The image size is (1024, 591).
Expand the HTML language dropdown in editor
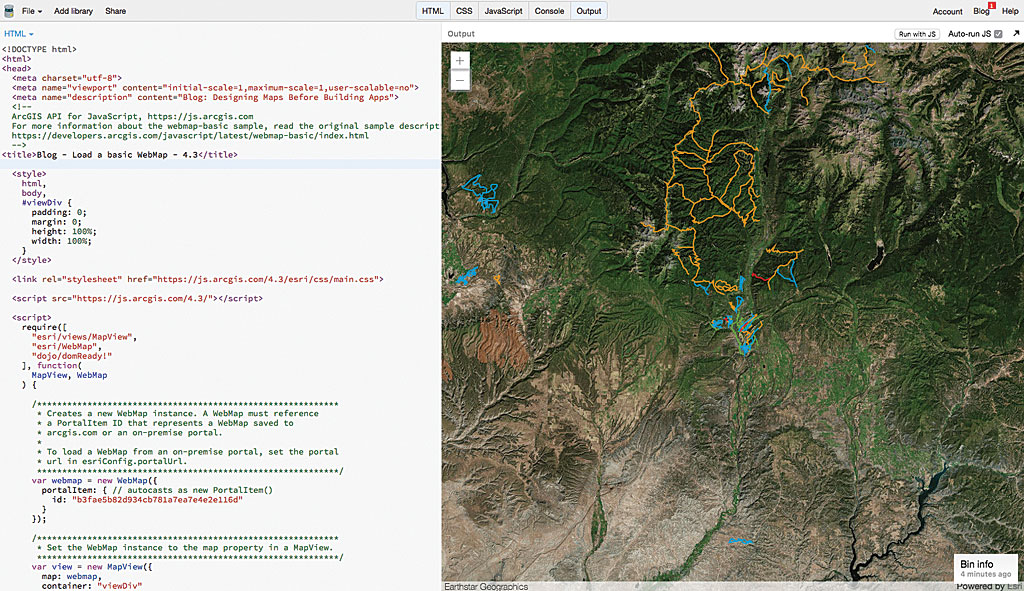click(x=18, y=34)
